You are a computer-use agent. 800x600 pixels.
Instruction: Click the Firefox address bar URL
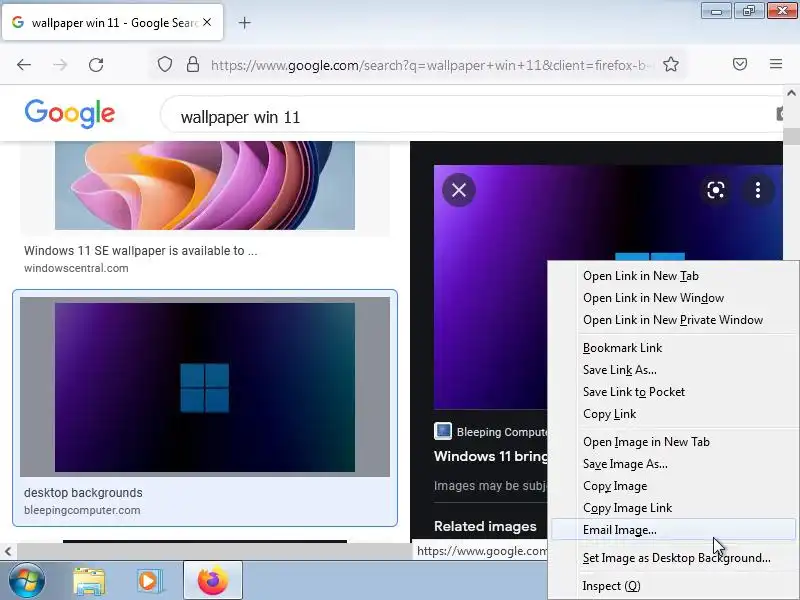[x=431, y=65]
